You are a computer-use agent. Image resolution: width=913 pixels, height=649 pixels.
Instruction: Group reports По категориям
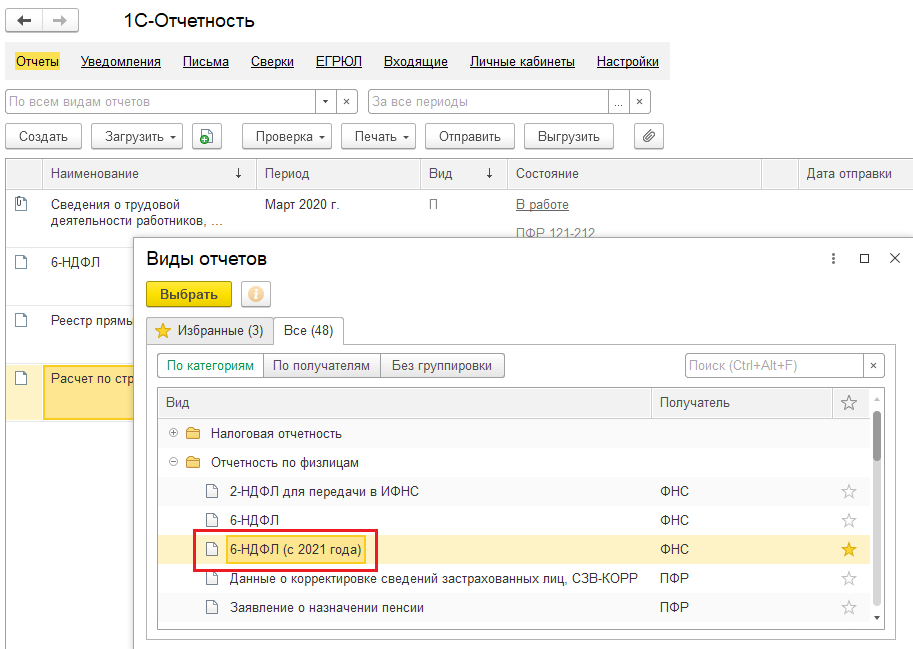click(x=210, y=366)
